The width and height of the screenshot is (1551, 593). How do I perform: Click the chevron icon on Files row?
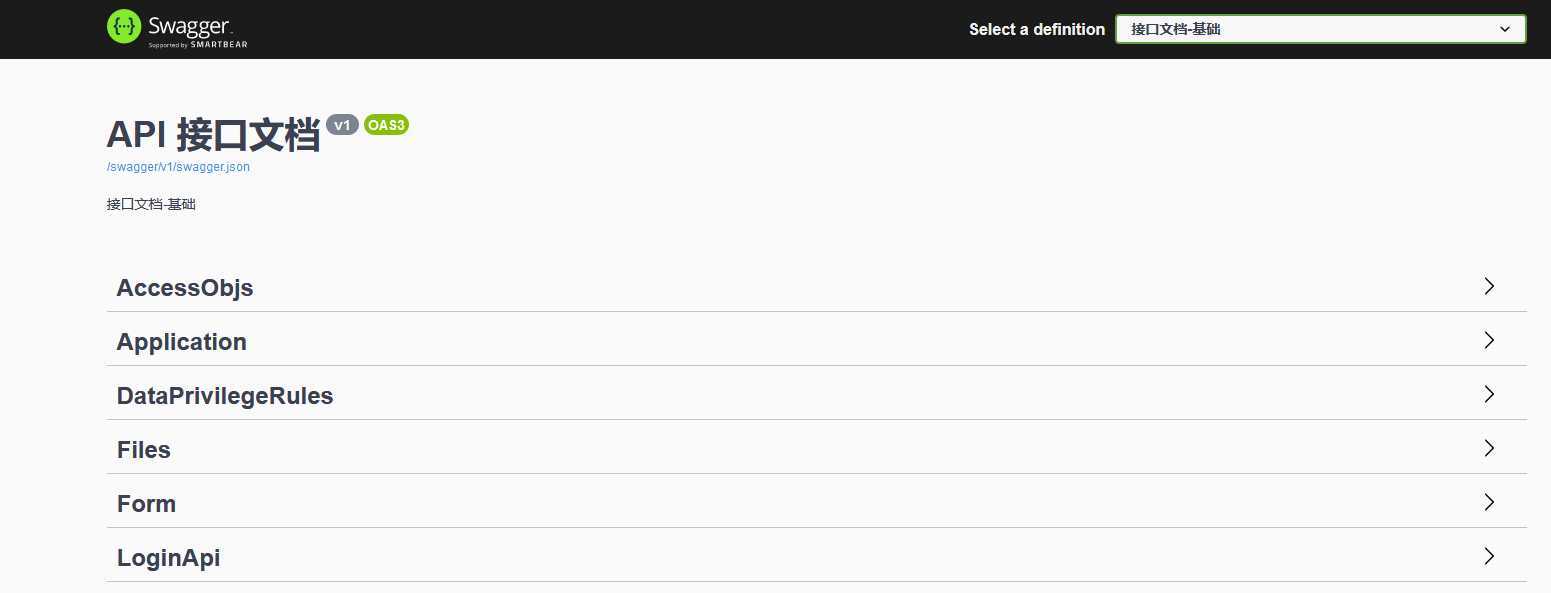coord(1489,449)
